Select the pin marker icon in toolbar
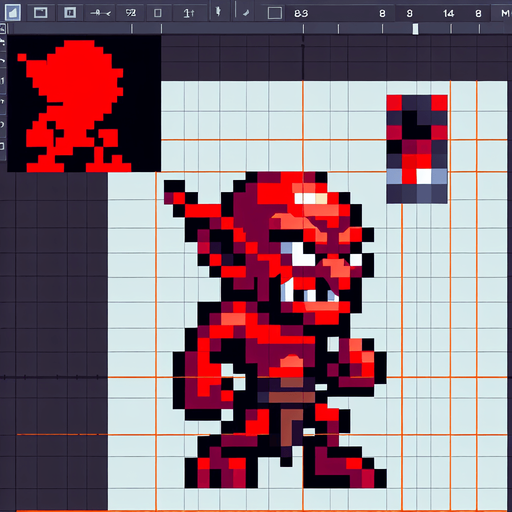This screenshot has height=512, width=512. point(218,12)
